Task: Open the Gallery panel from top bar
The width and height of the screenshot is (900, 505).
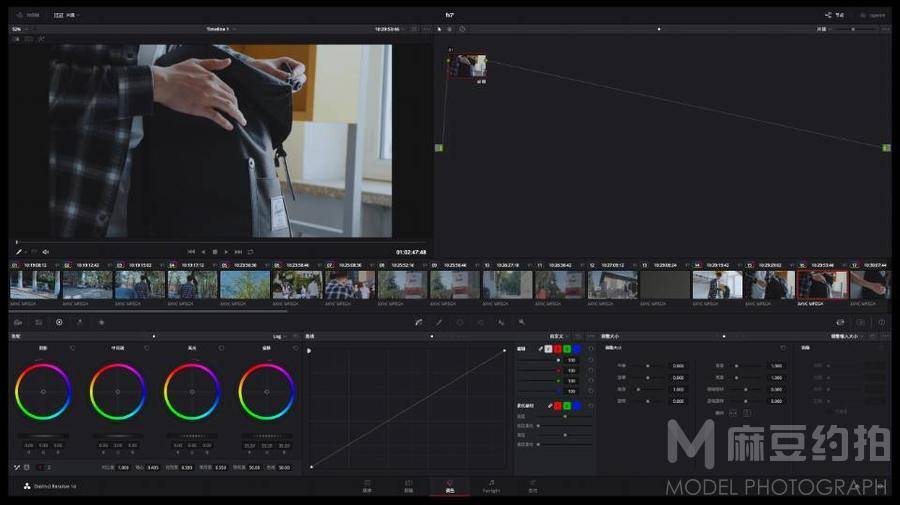Action: click(28, 15)
